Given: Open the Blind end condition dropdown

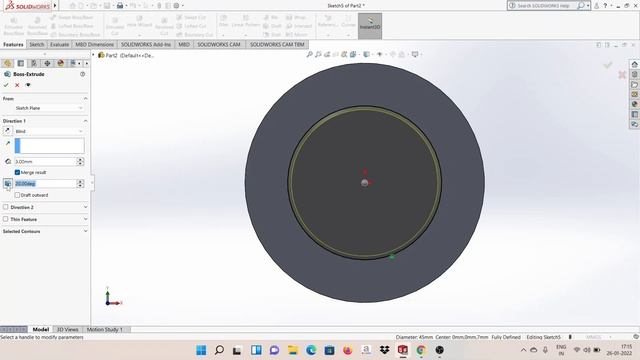Looking at the screenshot, I should tap(49, 131).
